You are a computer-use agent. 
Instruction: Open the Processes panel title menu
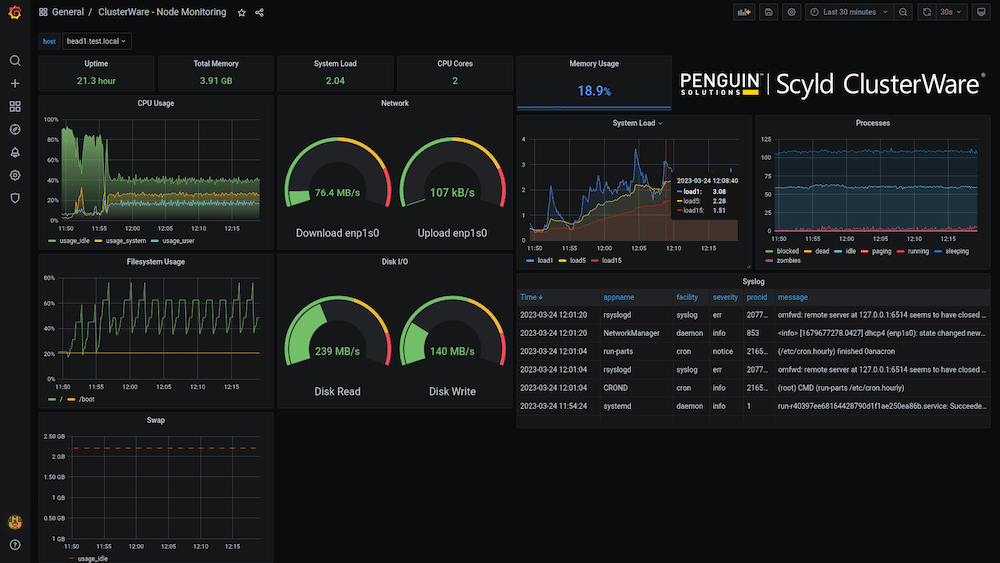(x=872, y=123)
